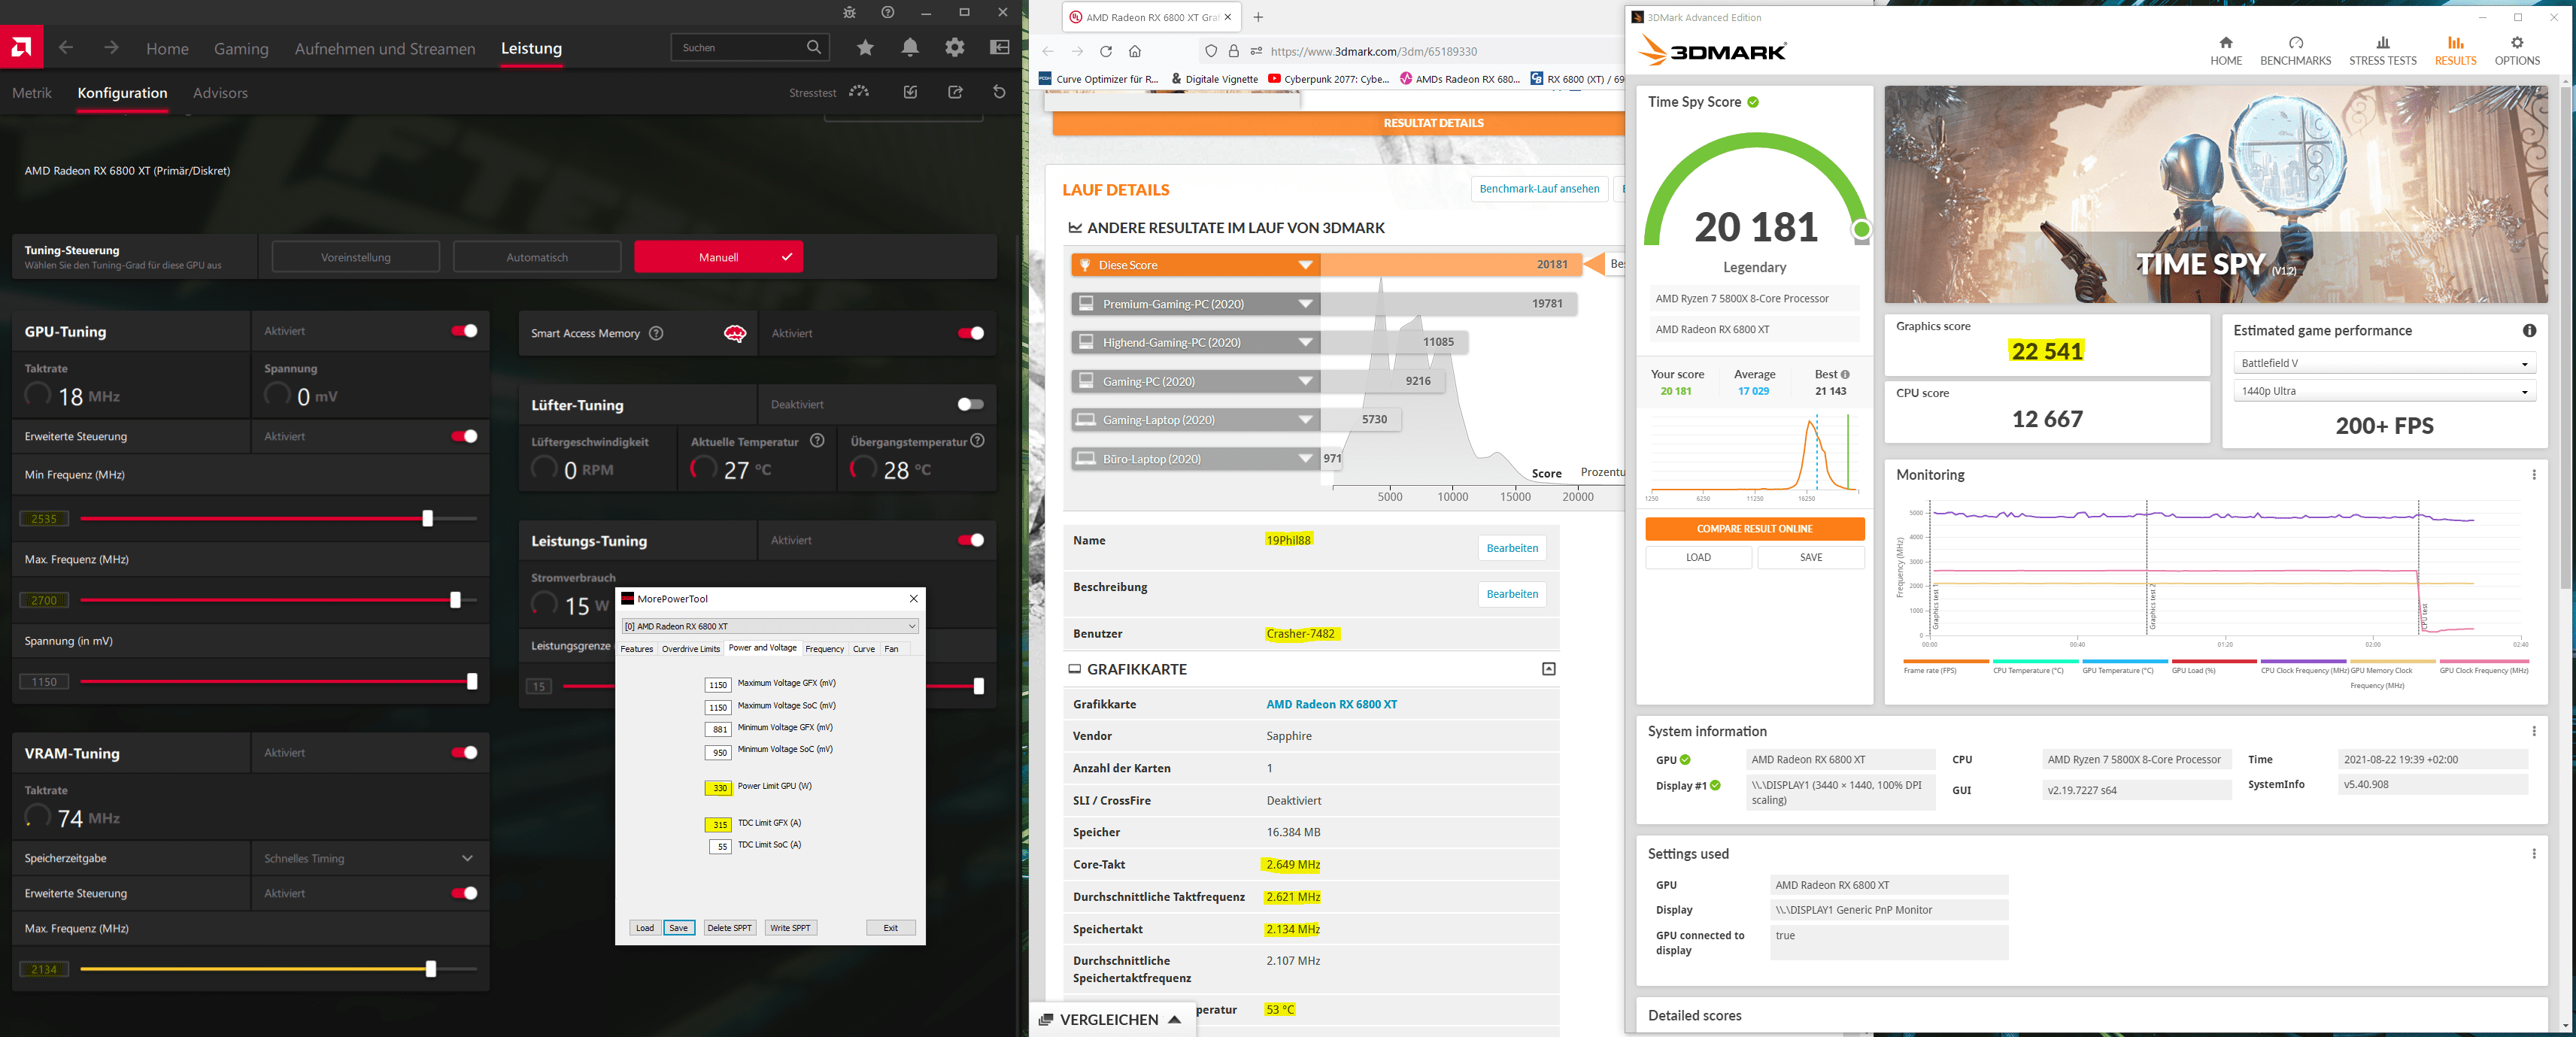Click the Max. Frequenz GPU slider handle
This screenshot has height=1037, width=2576.
(x=455, y=600)
